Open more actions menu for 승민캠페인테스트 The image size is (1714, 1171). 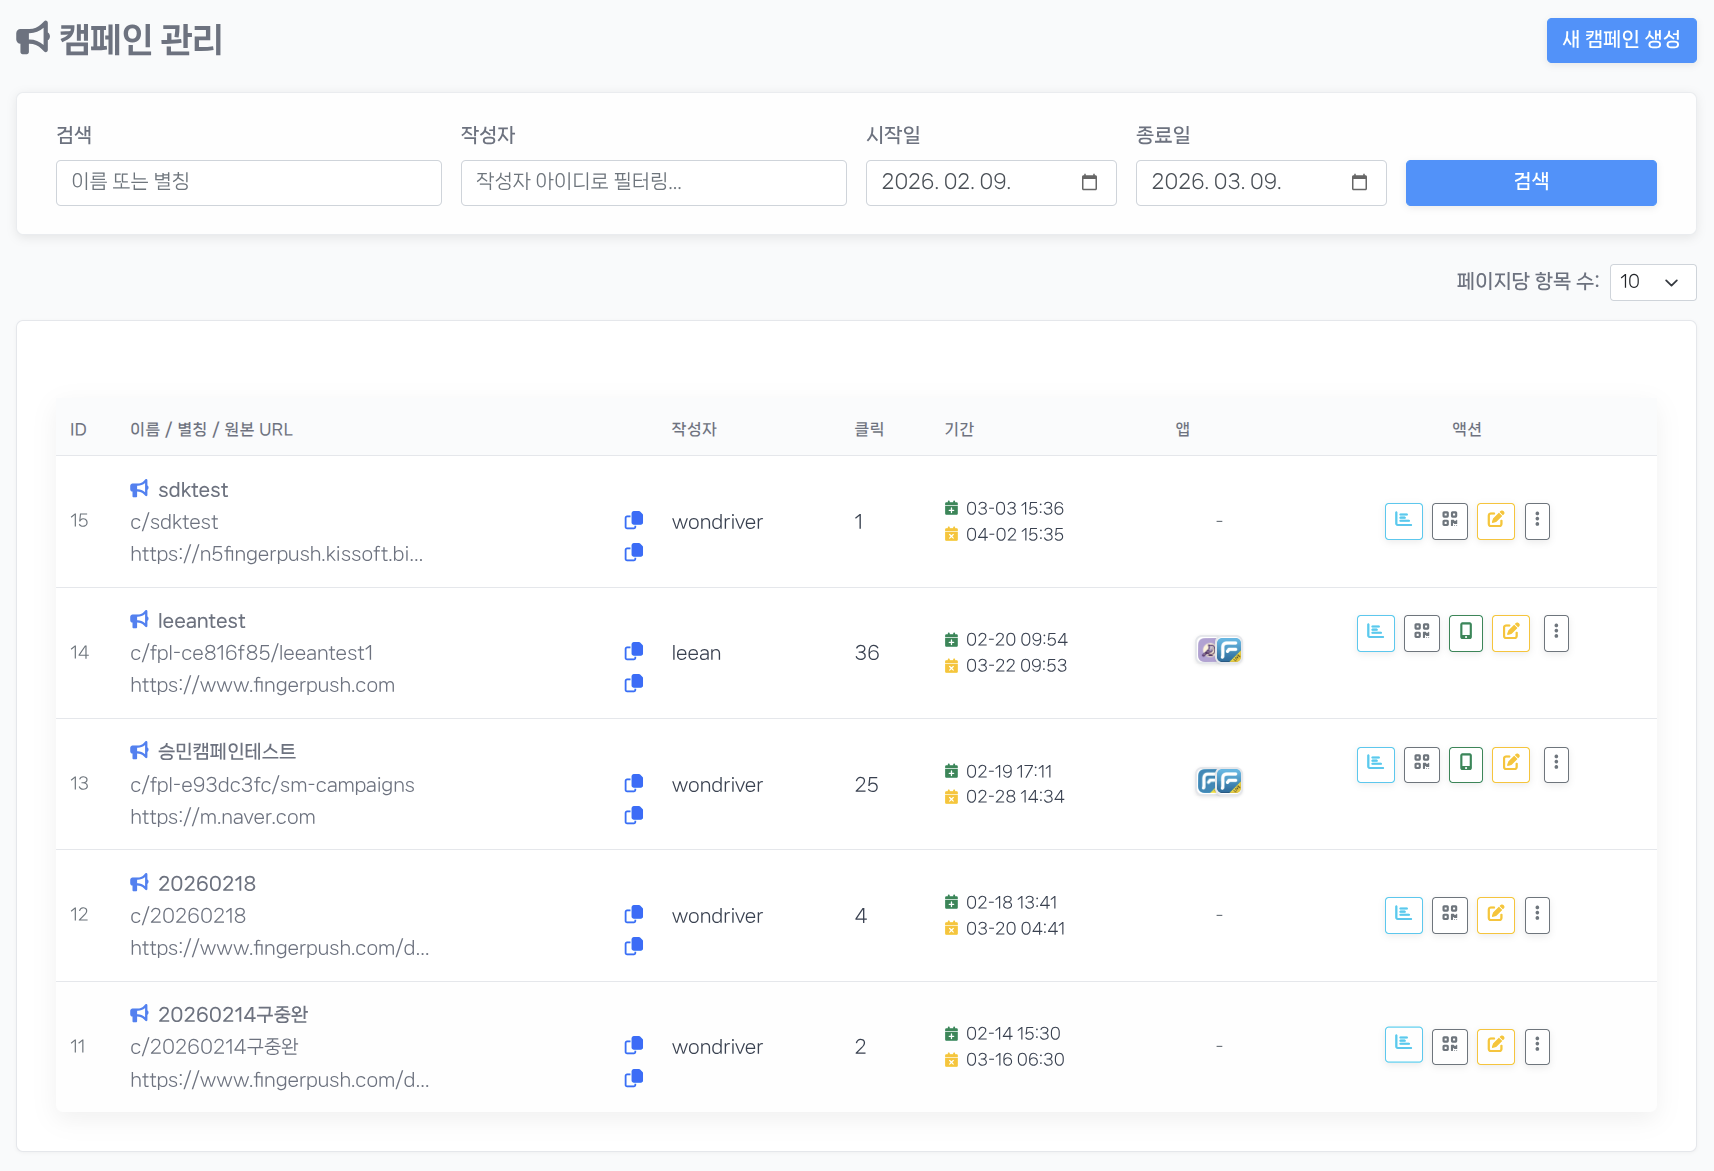[x=1555, y=764]
